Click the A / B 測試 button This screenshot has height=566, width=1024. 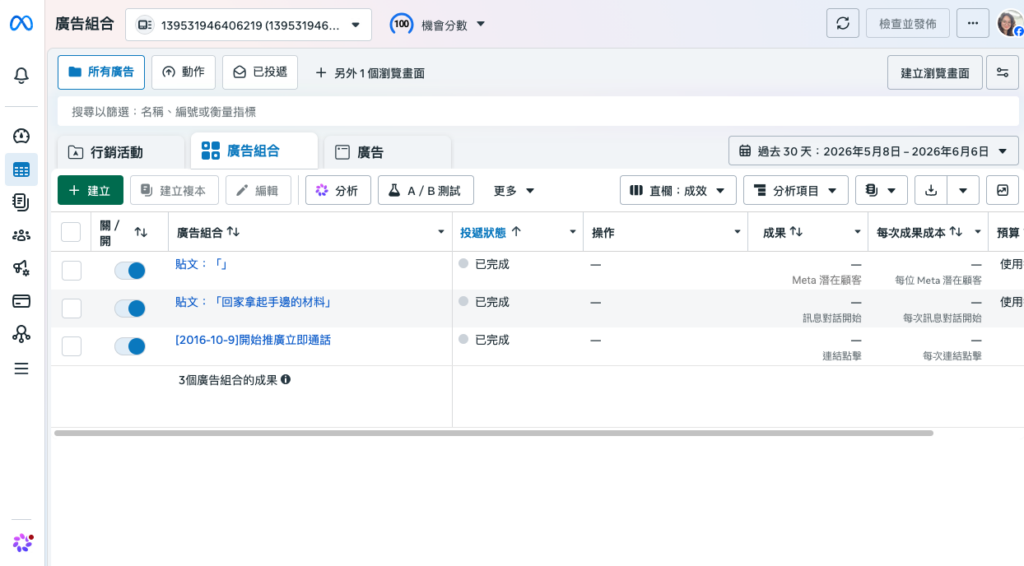click(426, 191)
